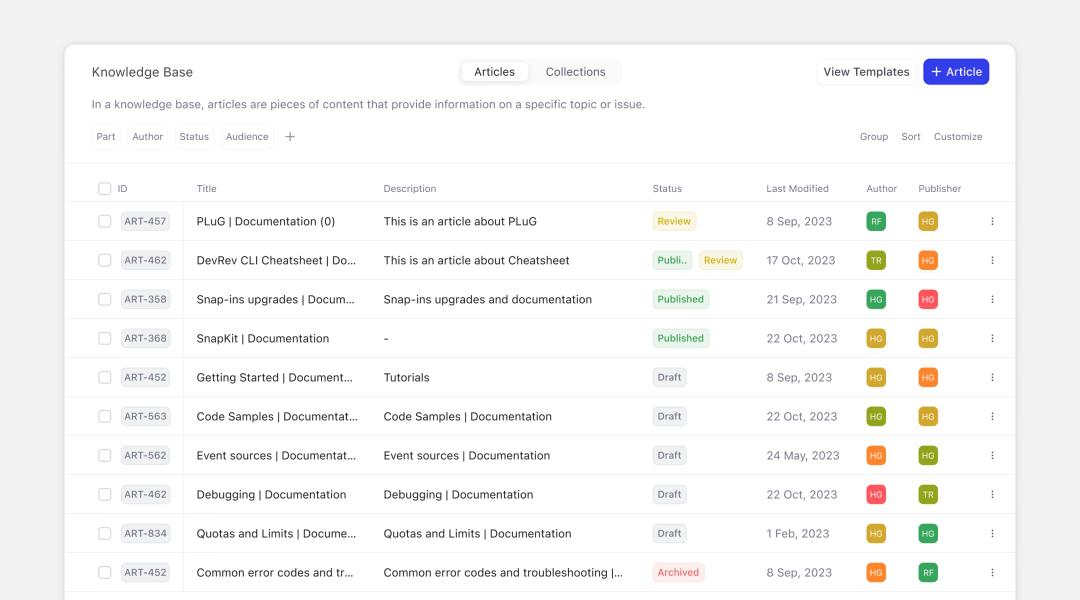This screenshot has height=600, width=1080.
Task: Expand the Author filter
Action: coord(147,137)
